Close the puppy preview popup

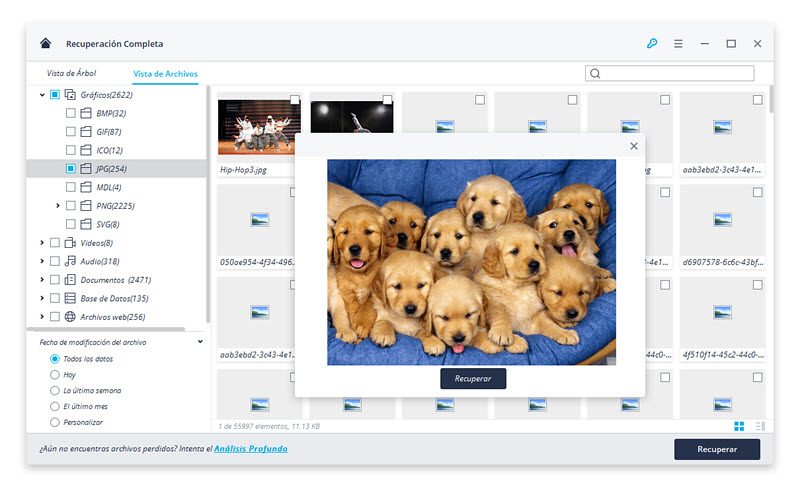point(634,146)
